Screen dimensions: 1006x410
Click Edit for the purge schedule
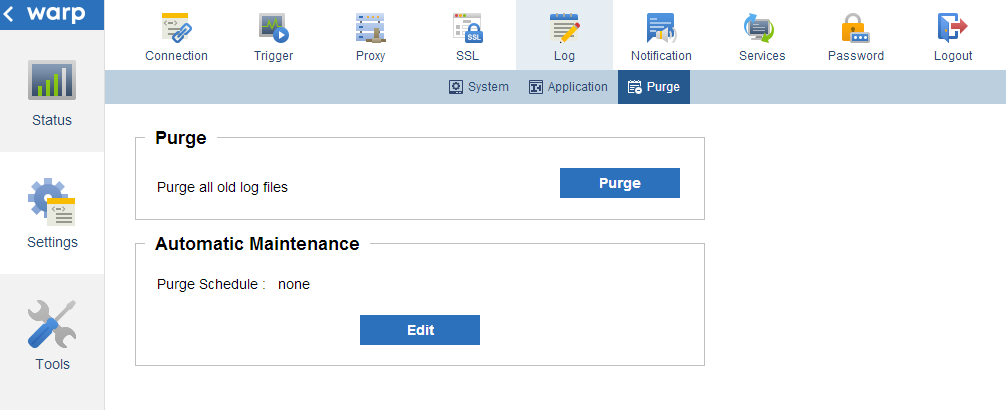[420, 330]
